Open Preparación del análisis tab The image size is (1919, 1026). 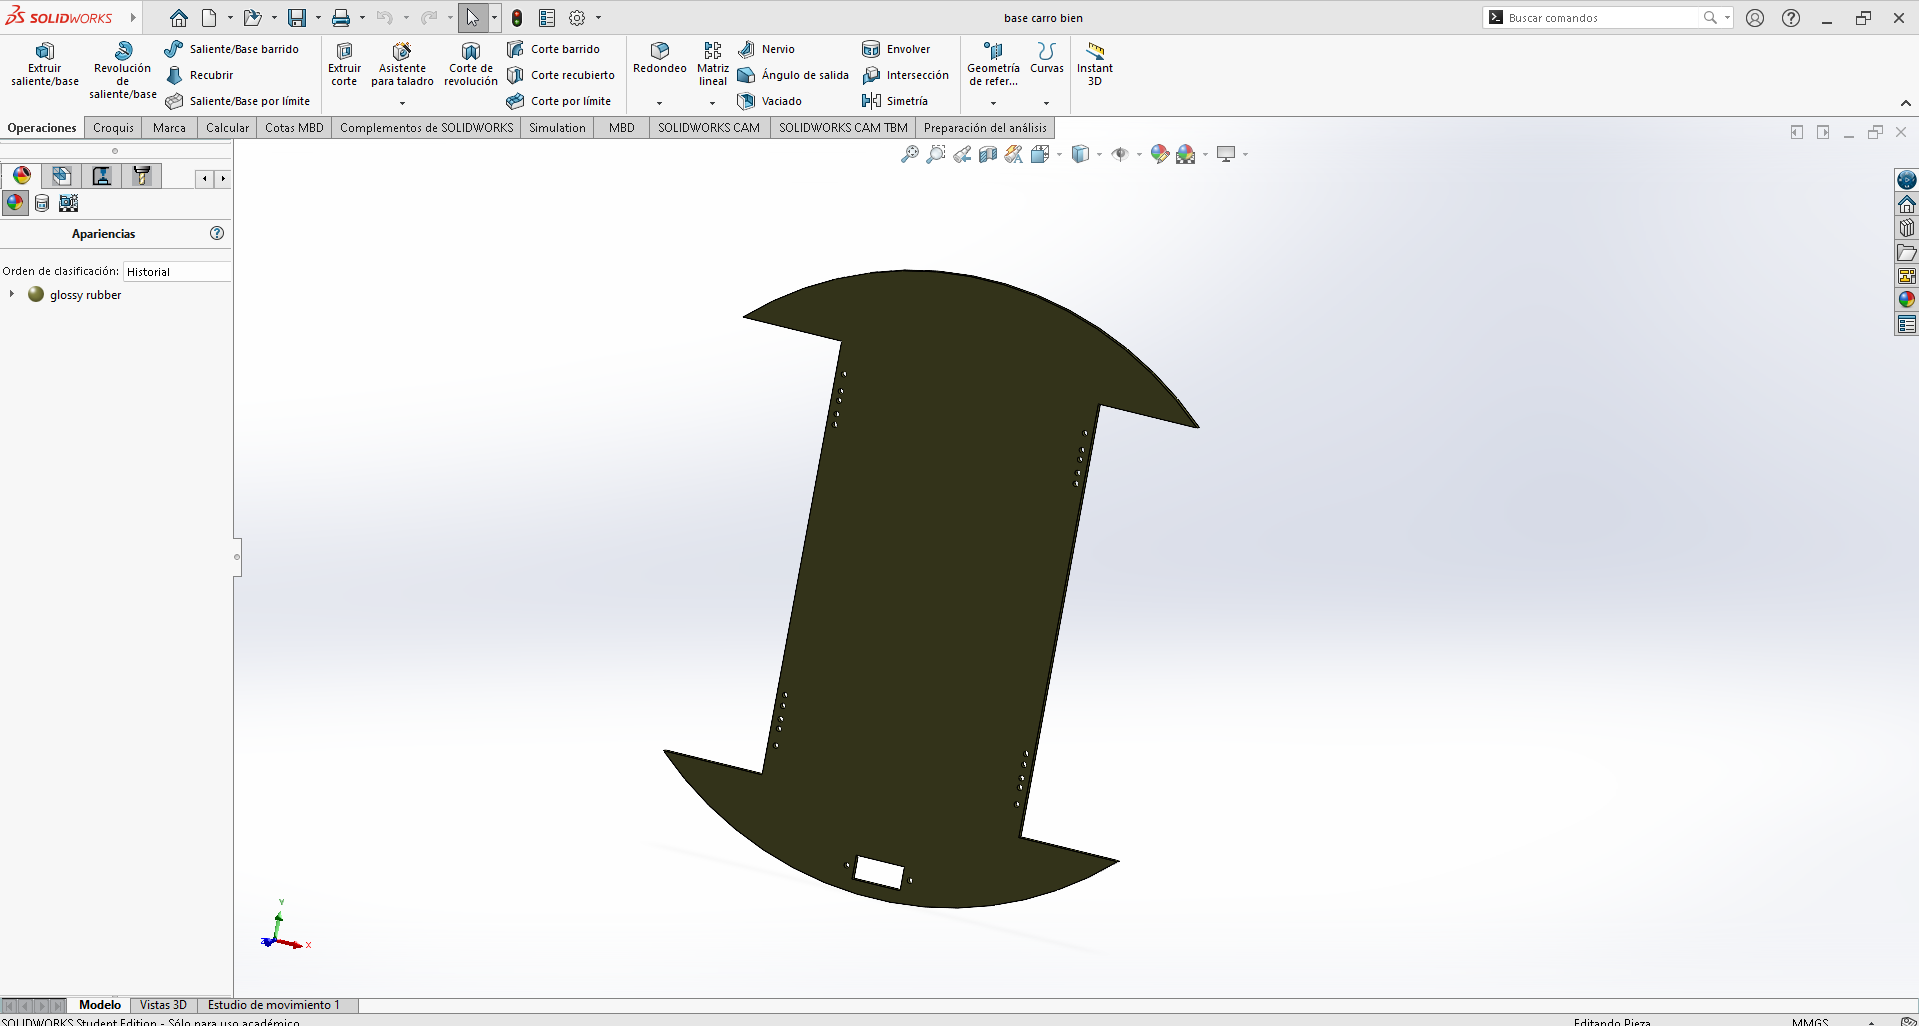click(985, 128)
